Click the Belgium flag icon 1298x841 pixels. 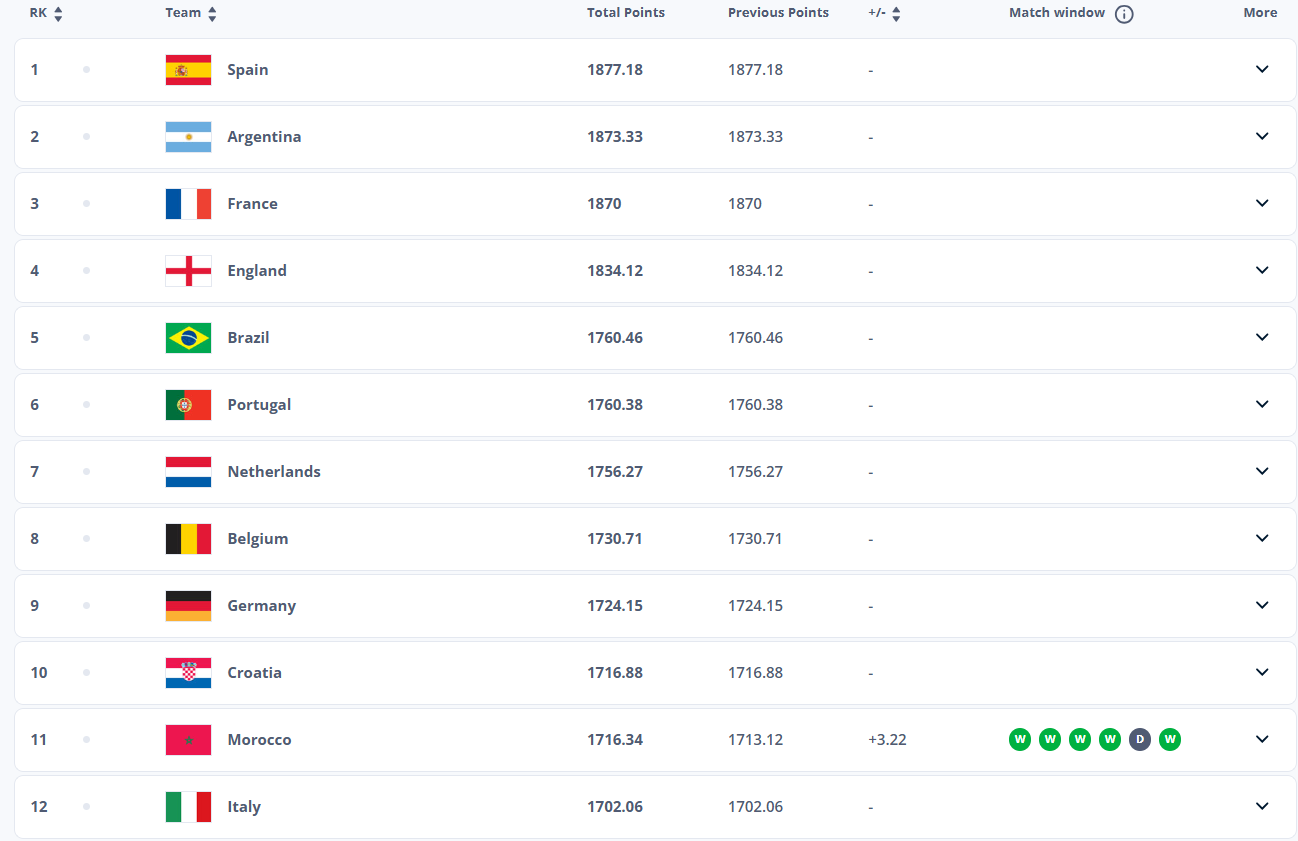pos(188,539)
